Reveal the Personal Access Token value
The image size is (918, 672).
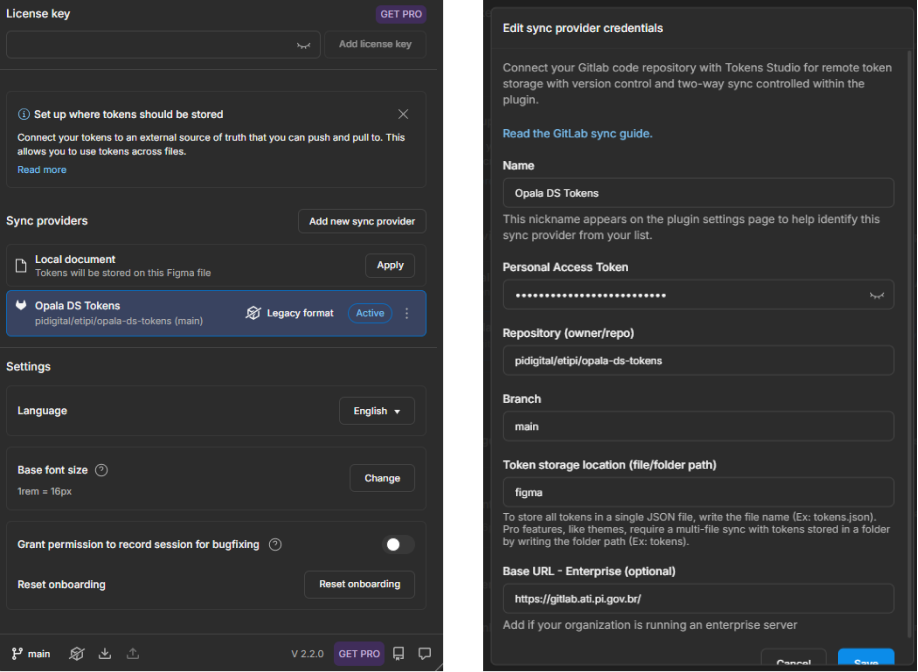876,296
